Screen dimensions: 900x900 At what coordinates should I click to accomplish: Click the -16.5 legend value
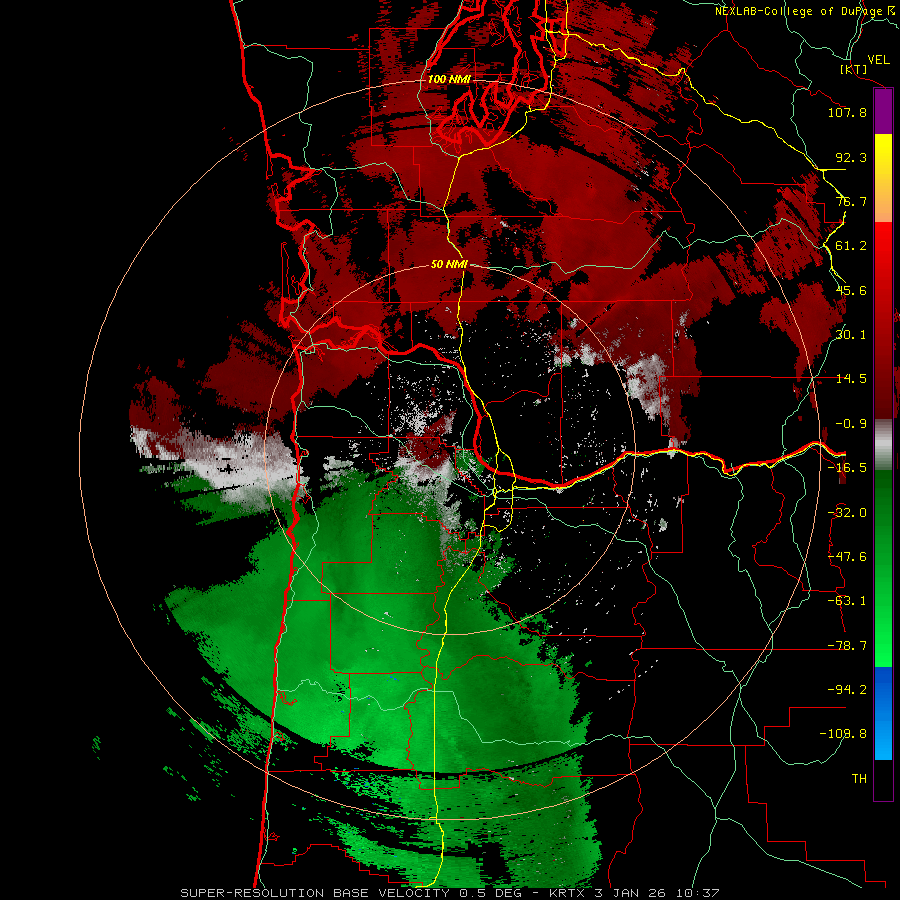pyautogui.click(x=847, y=468)
